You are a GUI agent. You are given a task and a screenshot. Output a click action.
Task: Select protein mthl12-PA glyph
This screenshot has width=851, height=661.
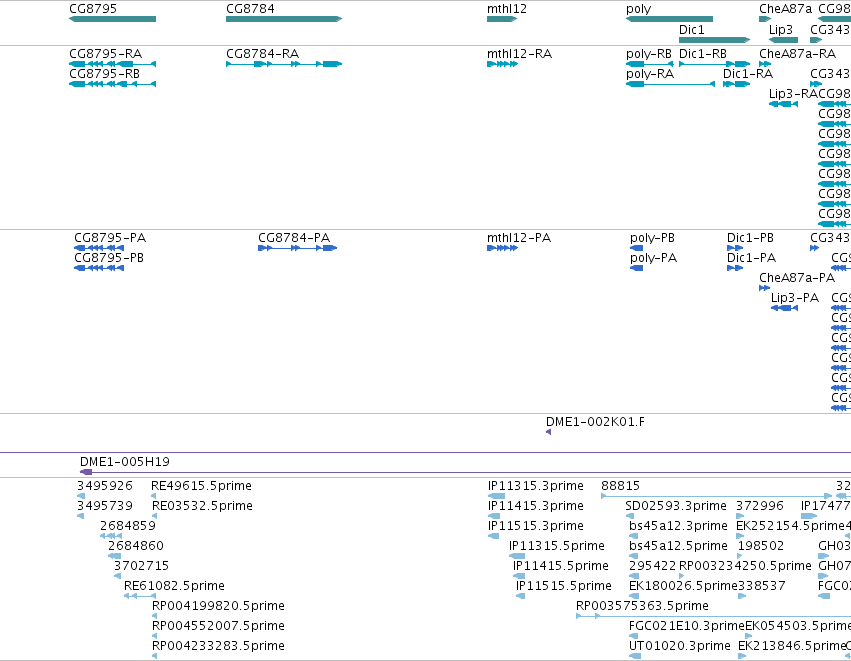(502, 248)
